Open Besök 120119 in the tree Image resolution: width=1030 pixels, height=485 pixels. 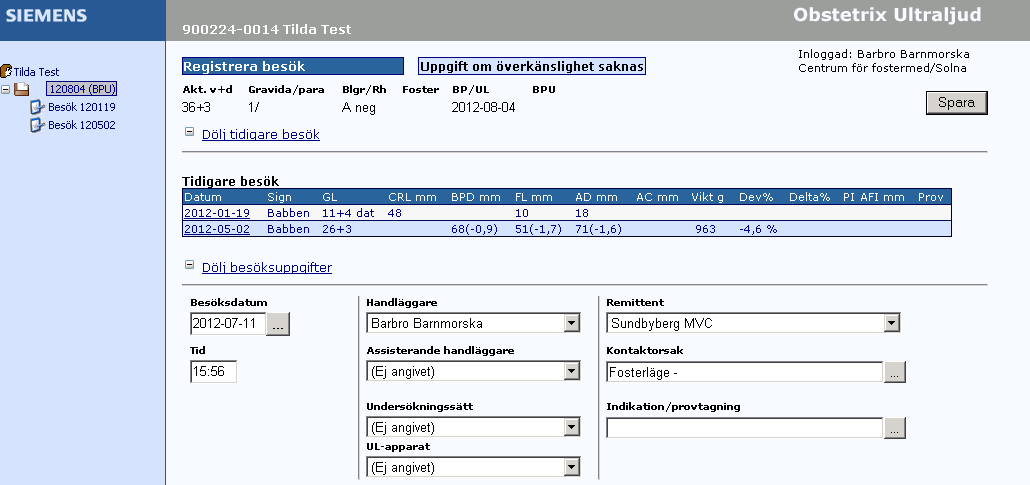click(81, 107)
